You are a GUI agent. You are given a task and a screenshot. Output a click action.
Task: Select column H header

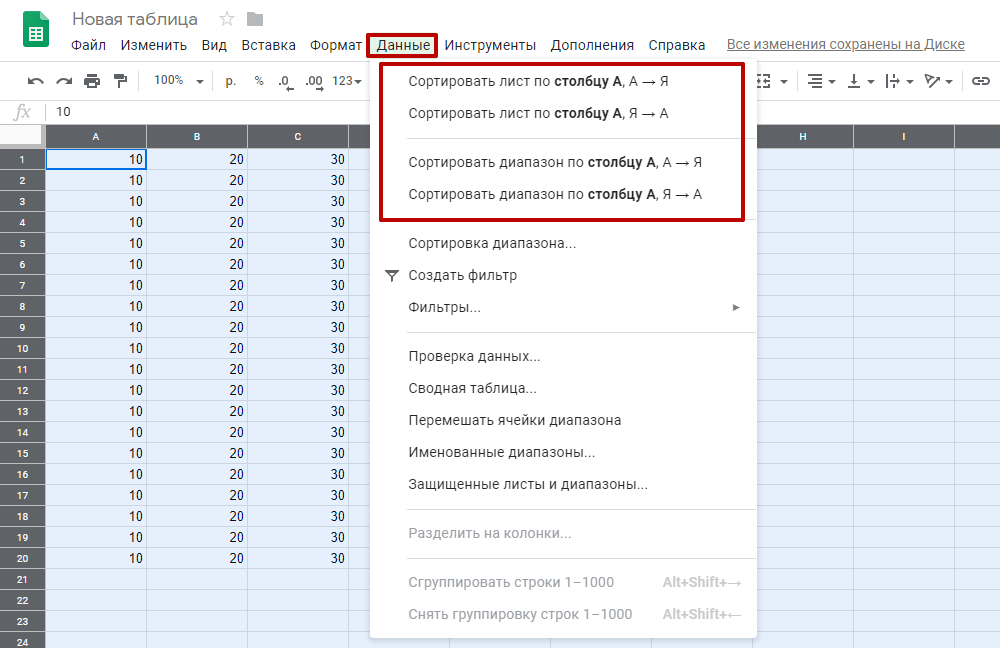803,136
